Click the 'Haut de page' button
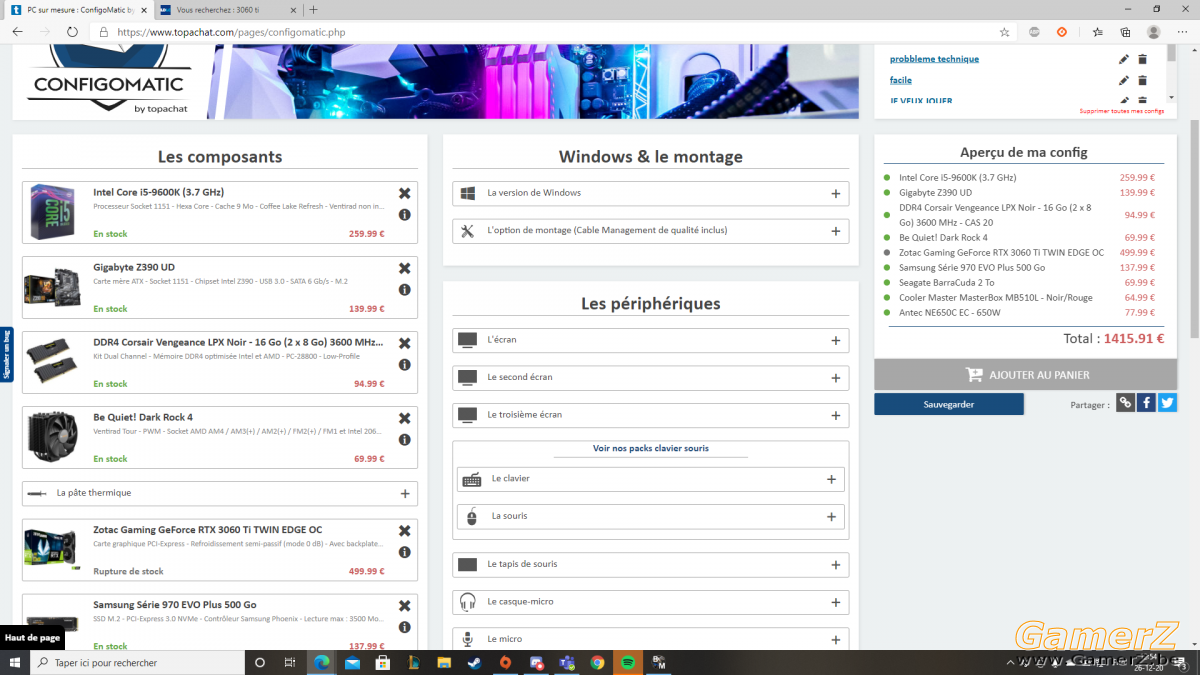1200x675 pixels. tap(33, 637)
